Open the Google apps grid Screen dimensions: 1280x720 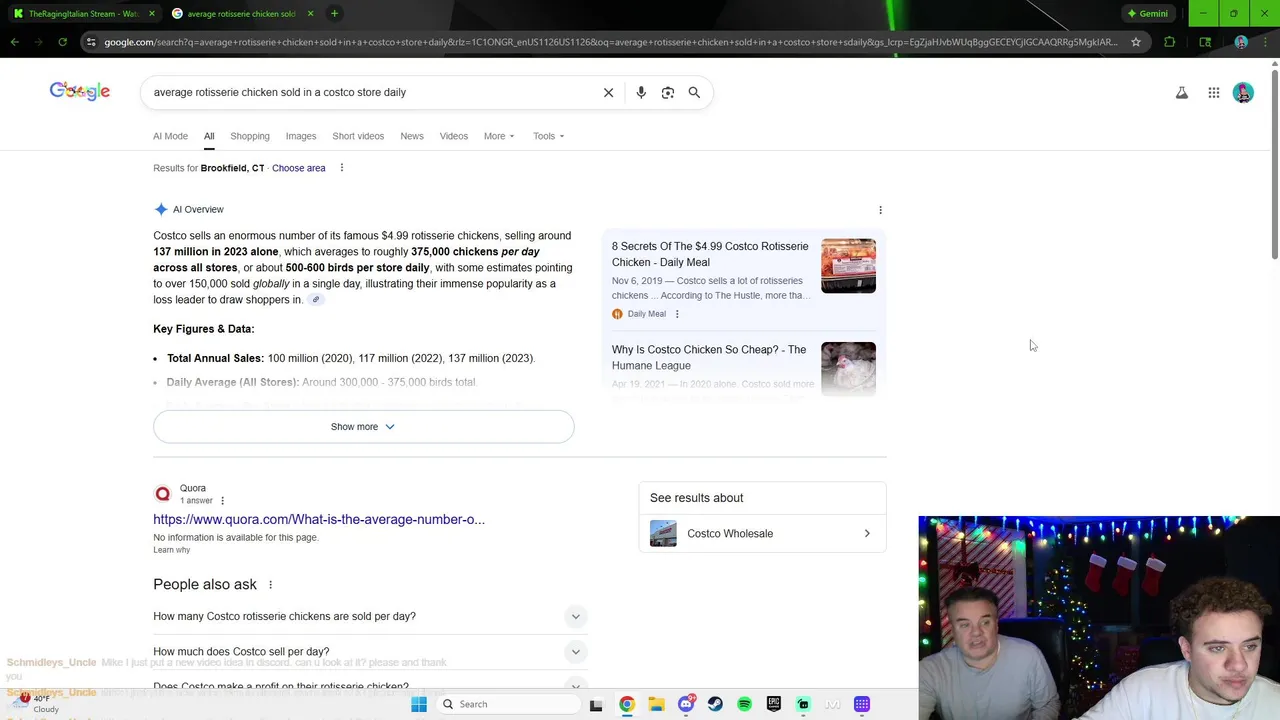(x=1214, y=93)
